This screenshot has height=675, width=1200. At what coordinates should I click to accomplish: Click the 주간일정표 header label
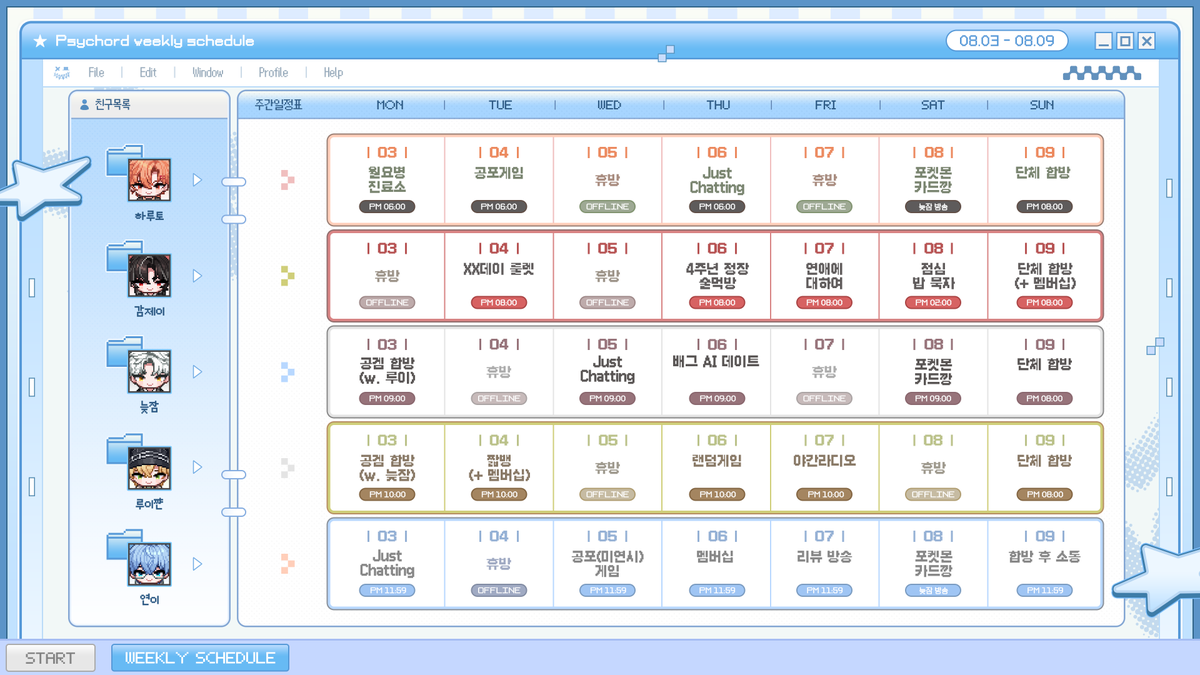(278, 105)
